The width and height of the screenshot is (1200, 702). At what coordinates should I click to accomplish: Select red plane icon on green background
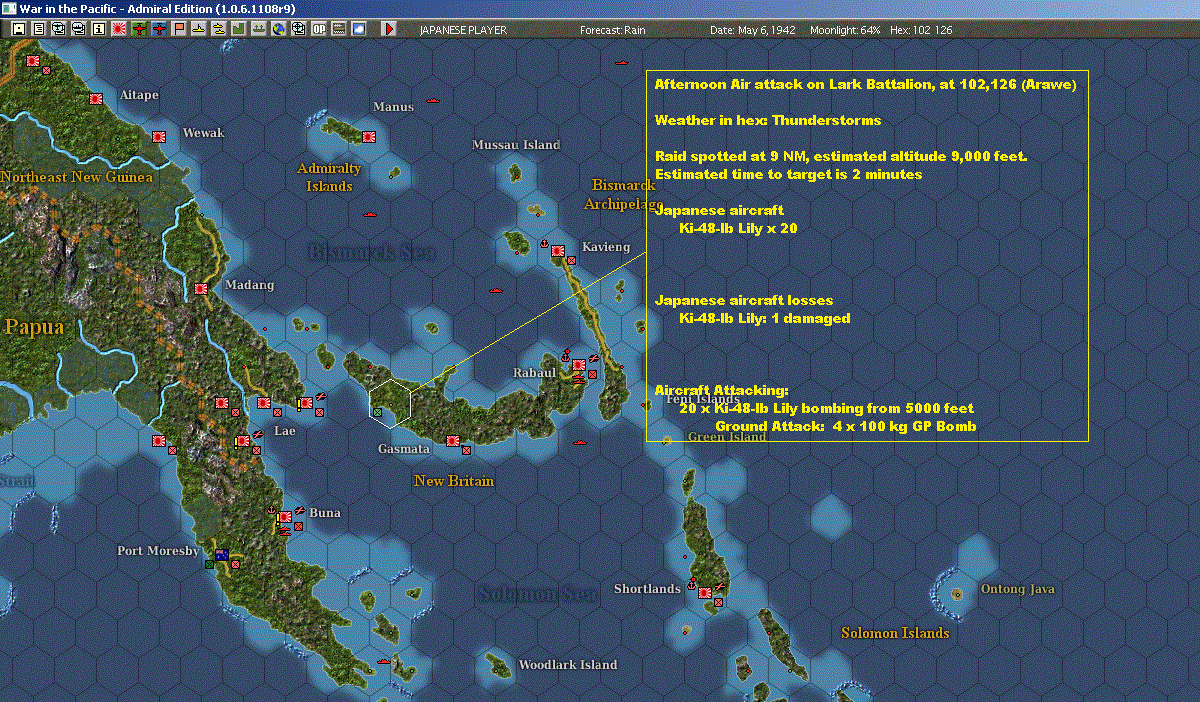tap(139, 30)
